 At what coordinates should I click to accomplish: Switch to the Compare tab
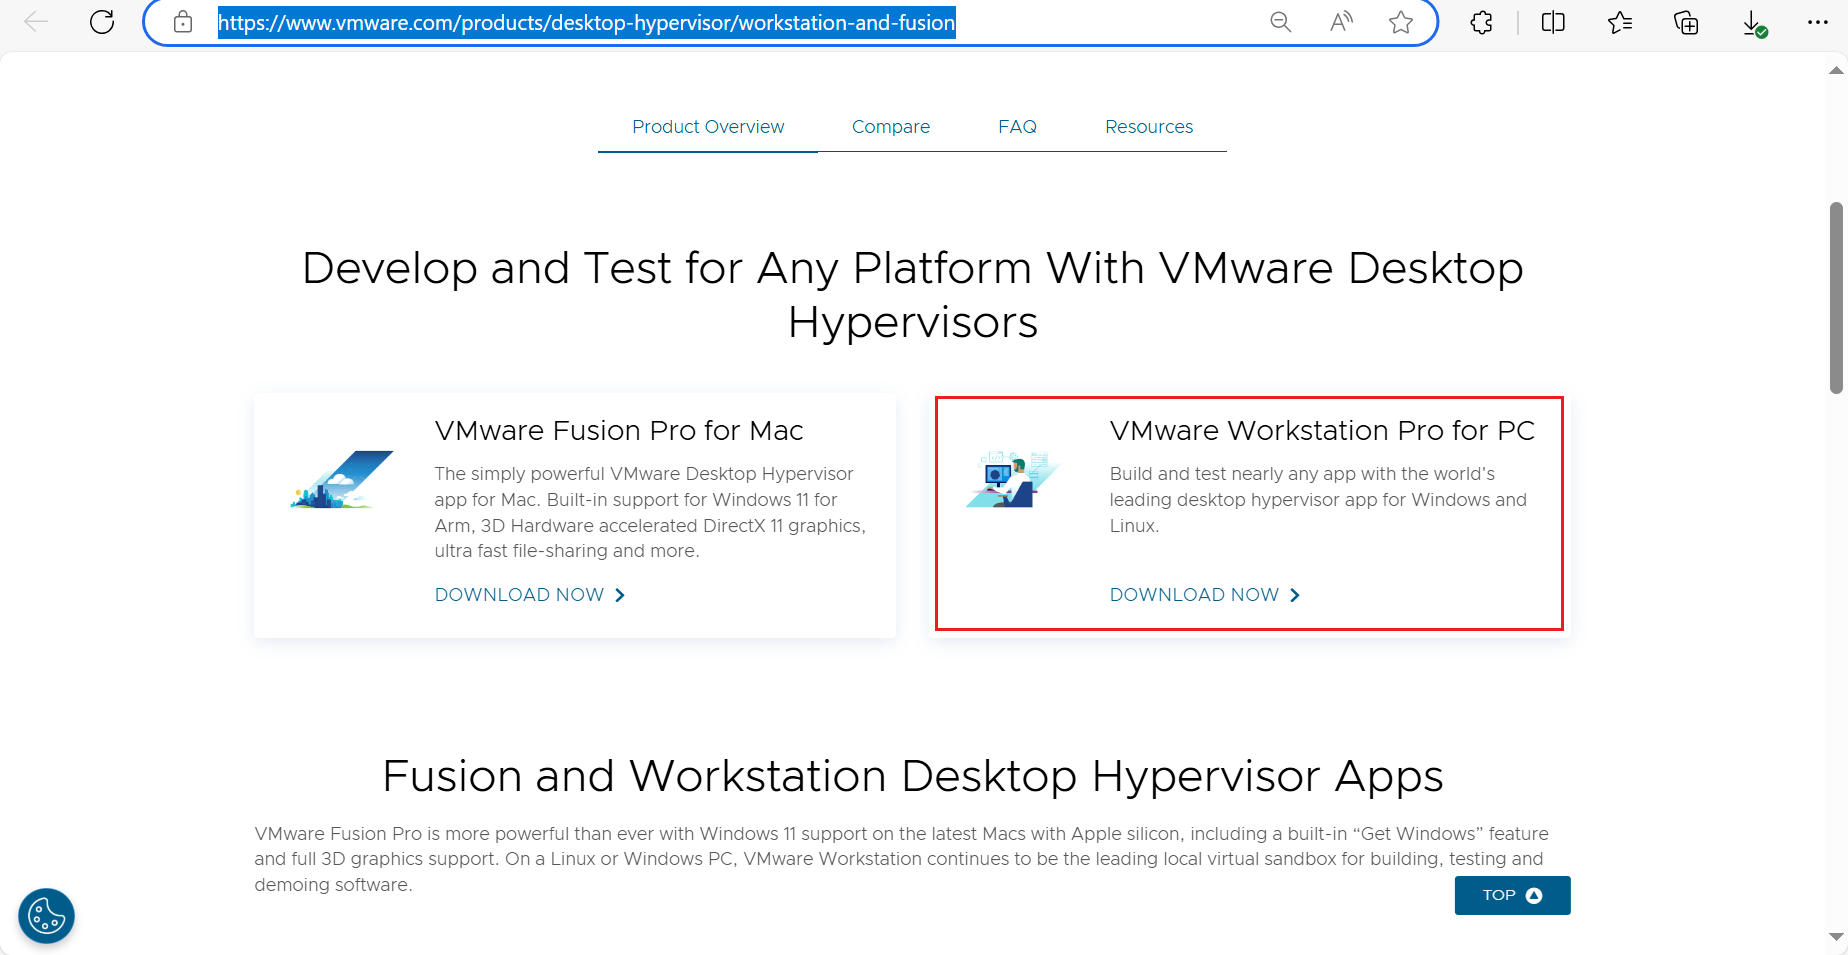pos(891,127)
